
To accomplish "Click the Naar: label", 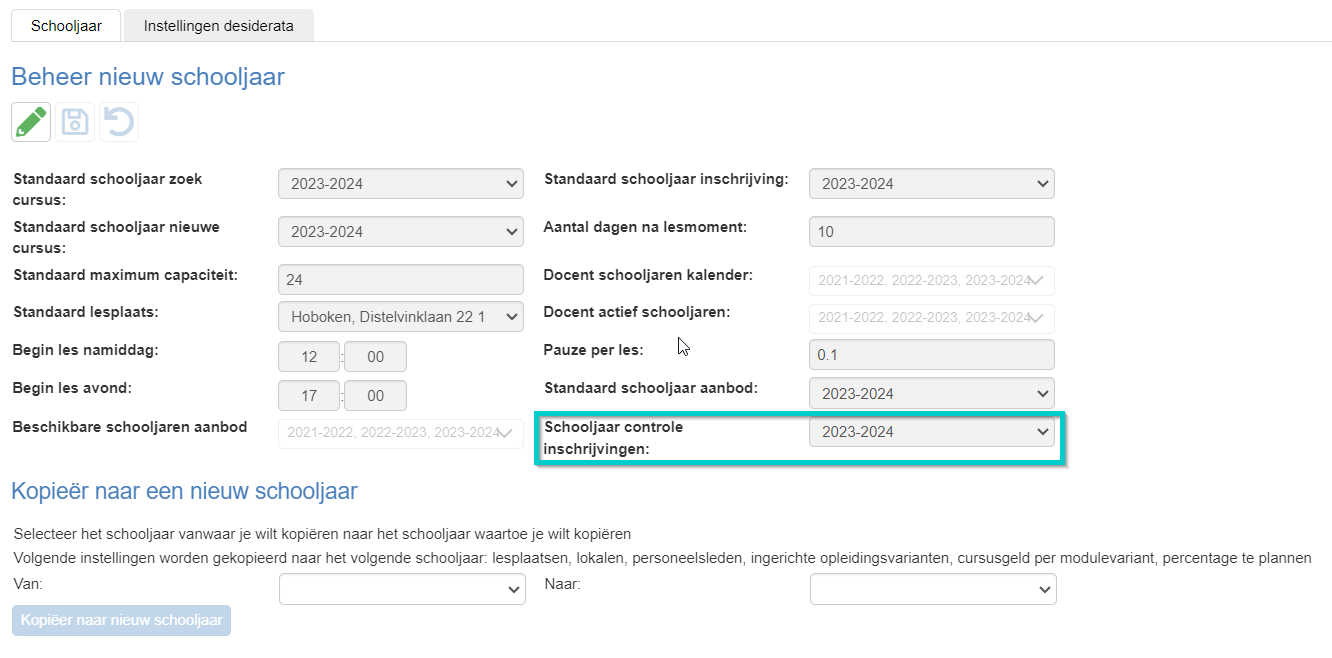I will [563, 583].
